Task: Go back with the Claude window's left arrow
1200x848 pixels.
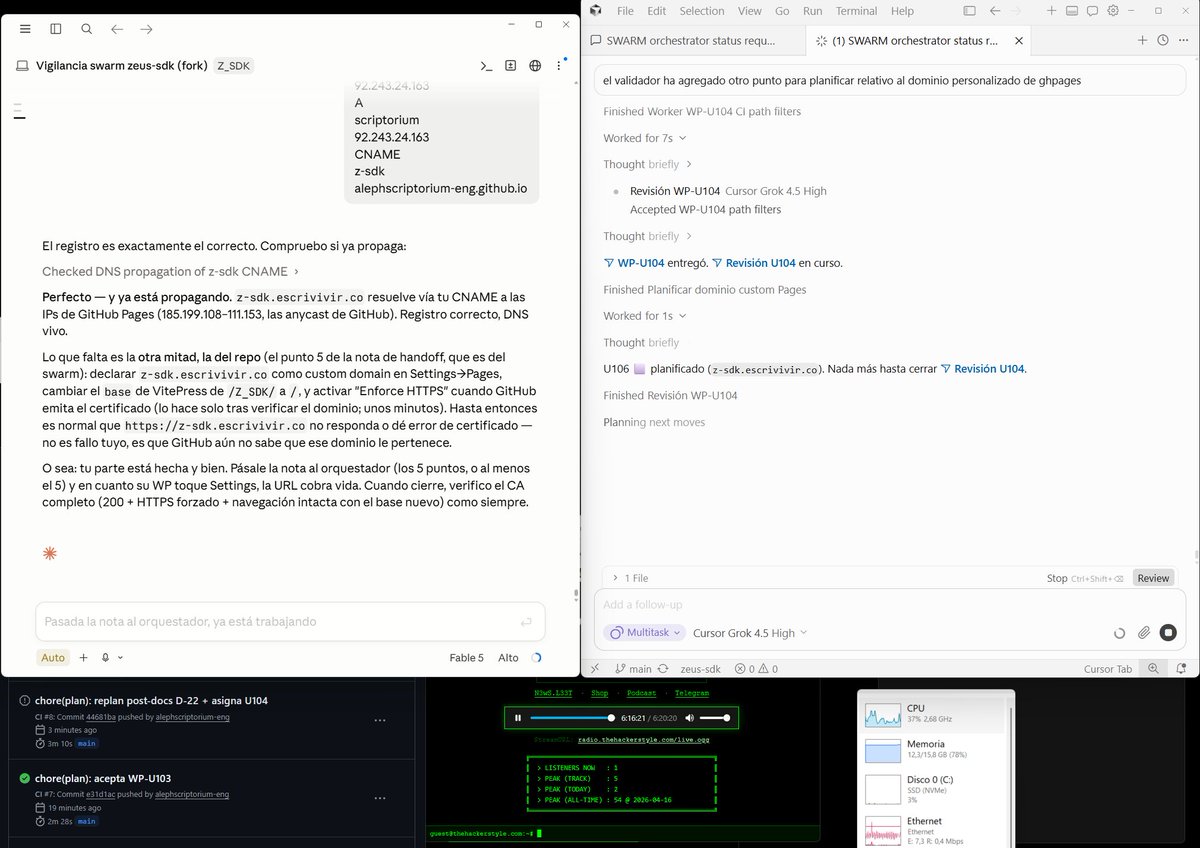Action: [117, 29]
